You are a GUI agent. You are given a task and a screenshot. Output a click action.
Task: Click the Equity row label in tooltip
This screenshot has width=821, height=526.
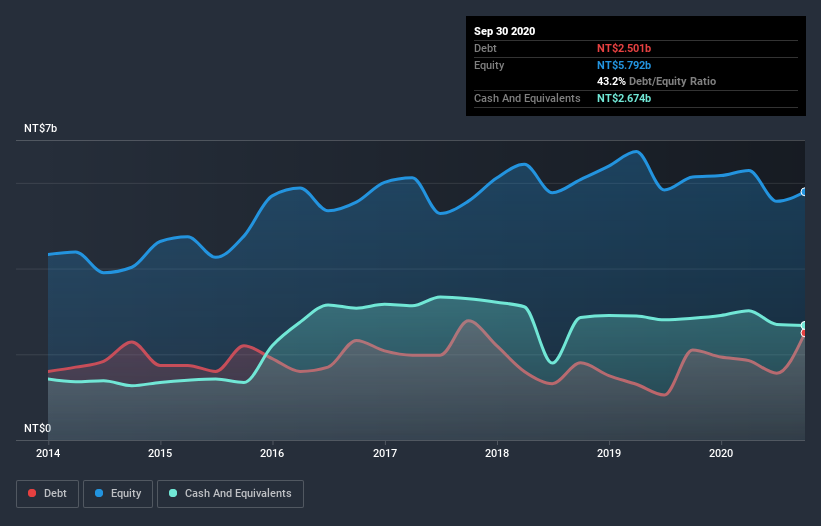click(x=489, y=65)
